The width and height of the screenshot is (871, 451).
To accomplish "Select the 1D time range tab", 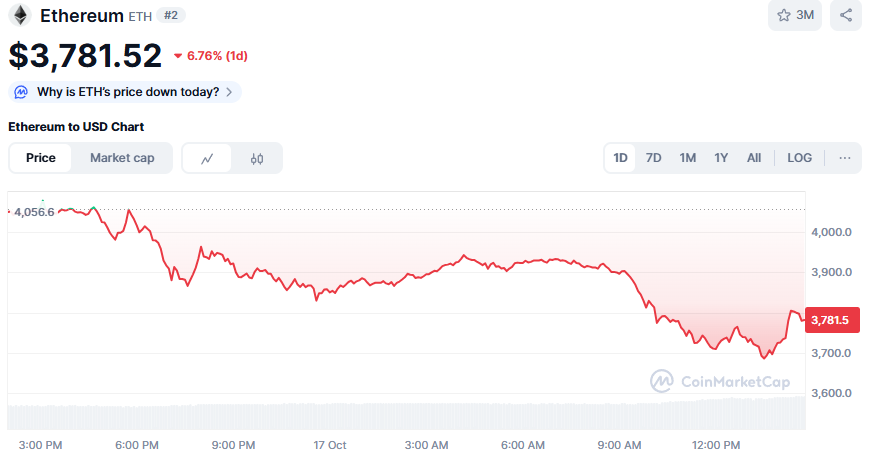I will (x=620, y=158).
